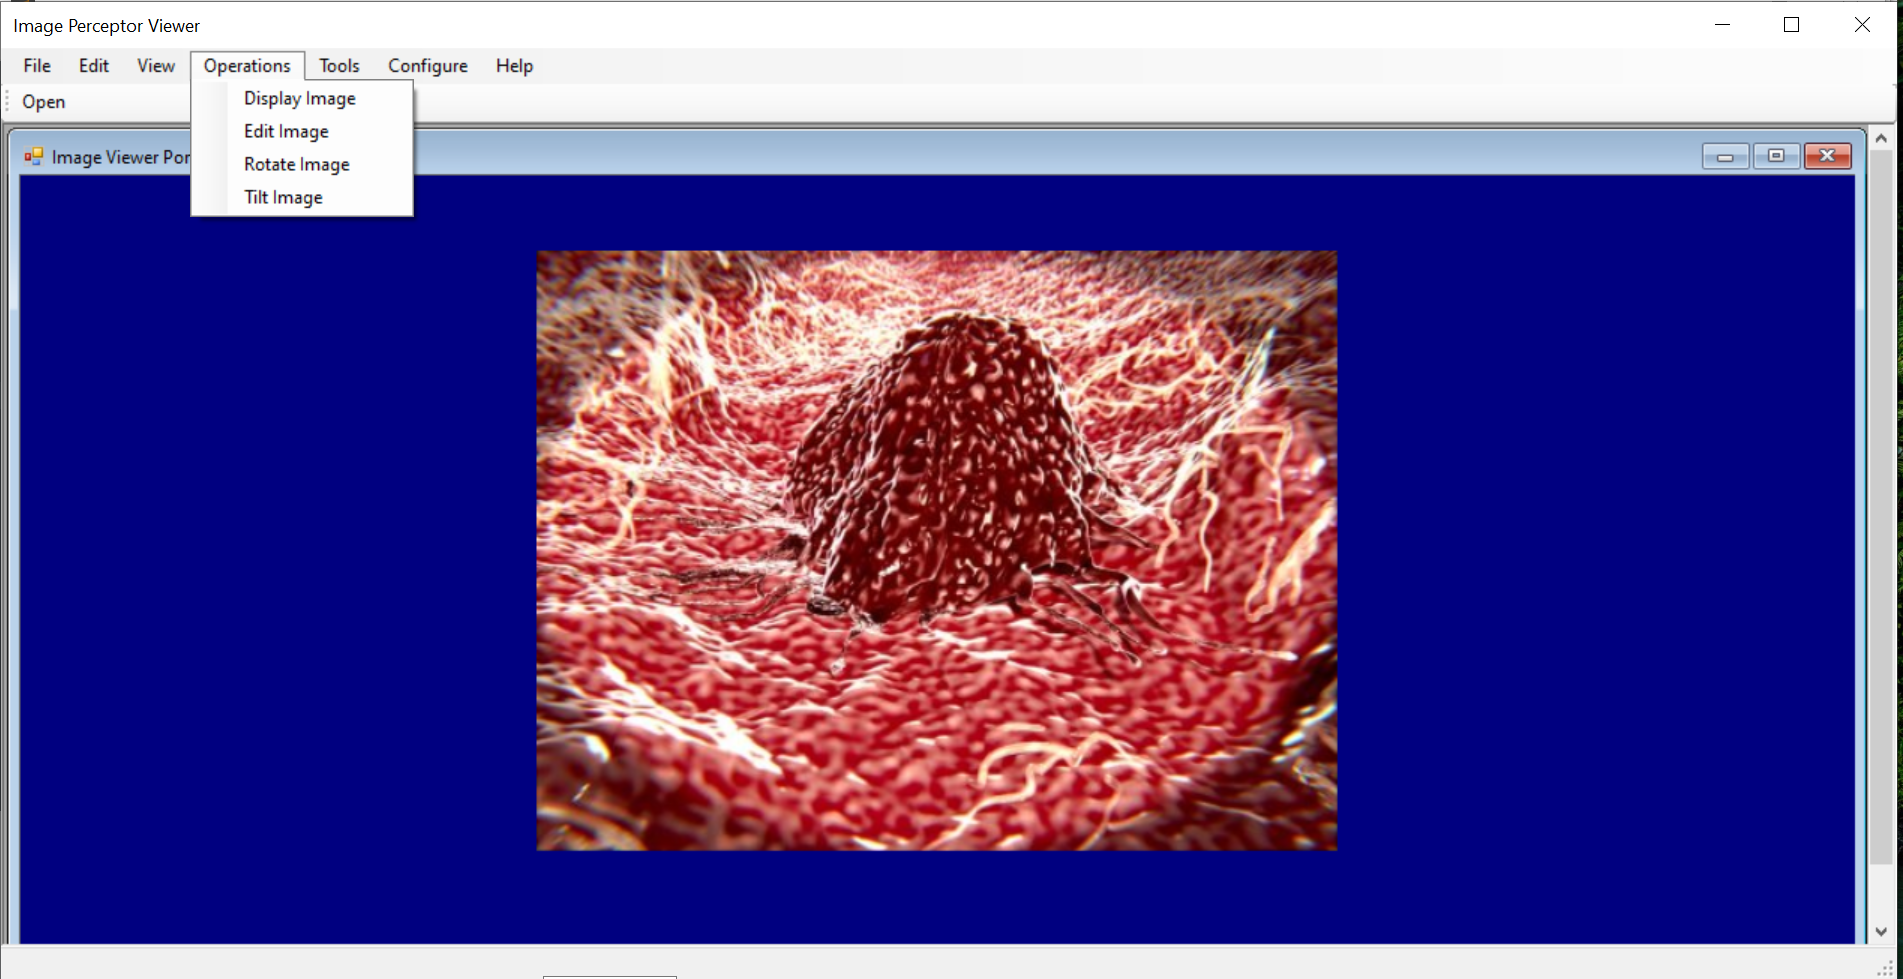Close the Image Perceptor Viewer main window

pyautogui.click(x=1862, y=25)
